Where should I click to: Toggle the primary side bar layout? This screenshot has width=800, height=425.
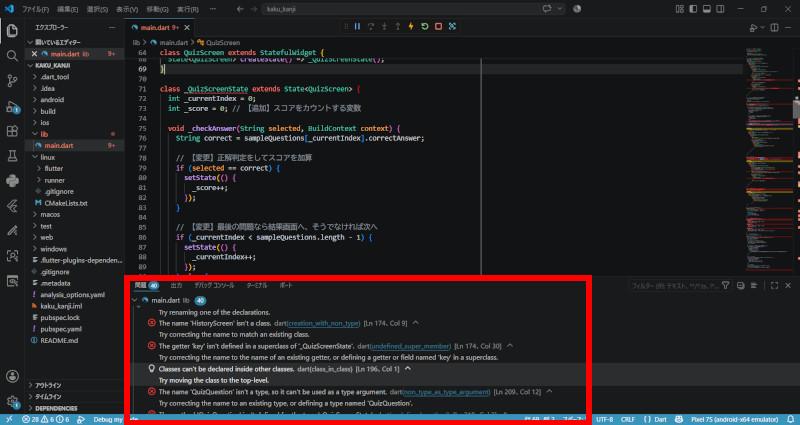point(693,9)
